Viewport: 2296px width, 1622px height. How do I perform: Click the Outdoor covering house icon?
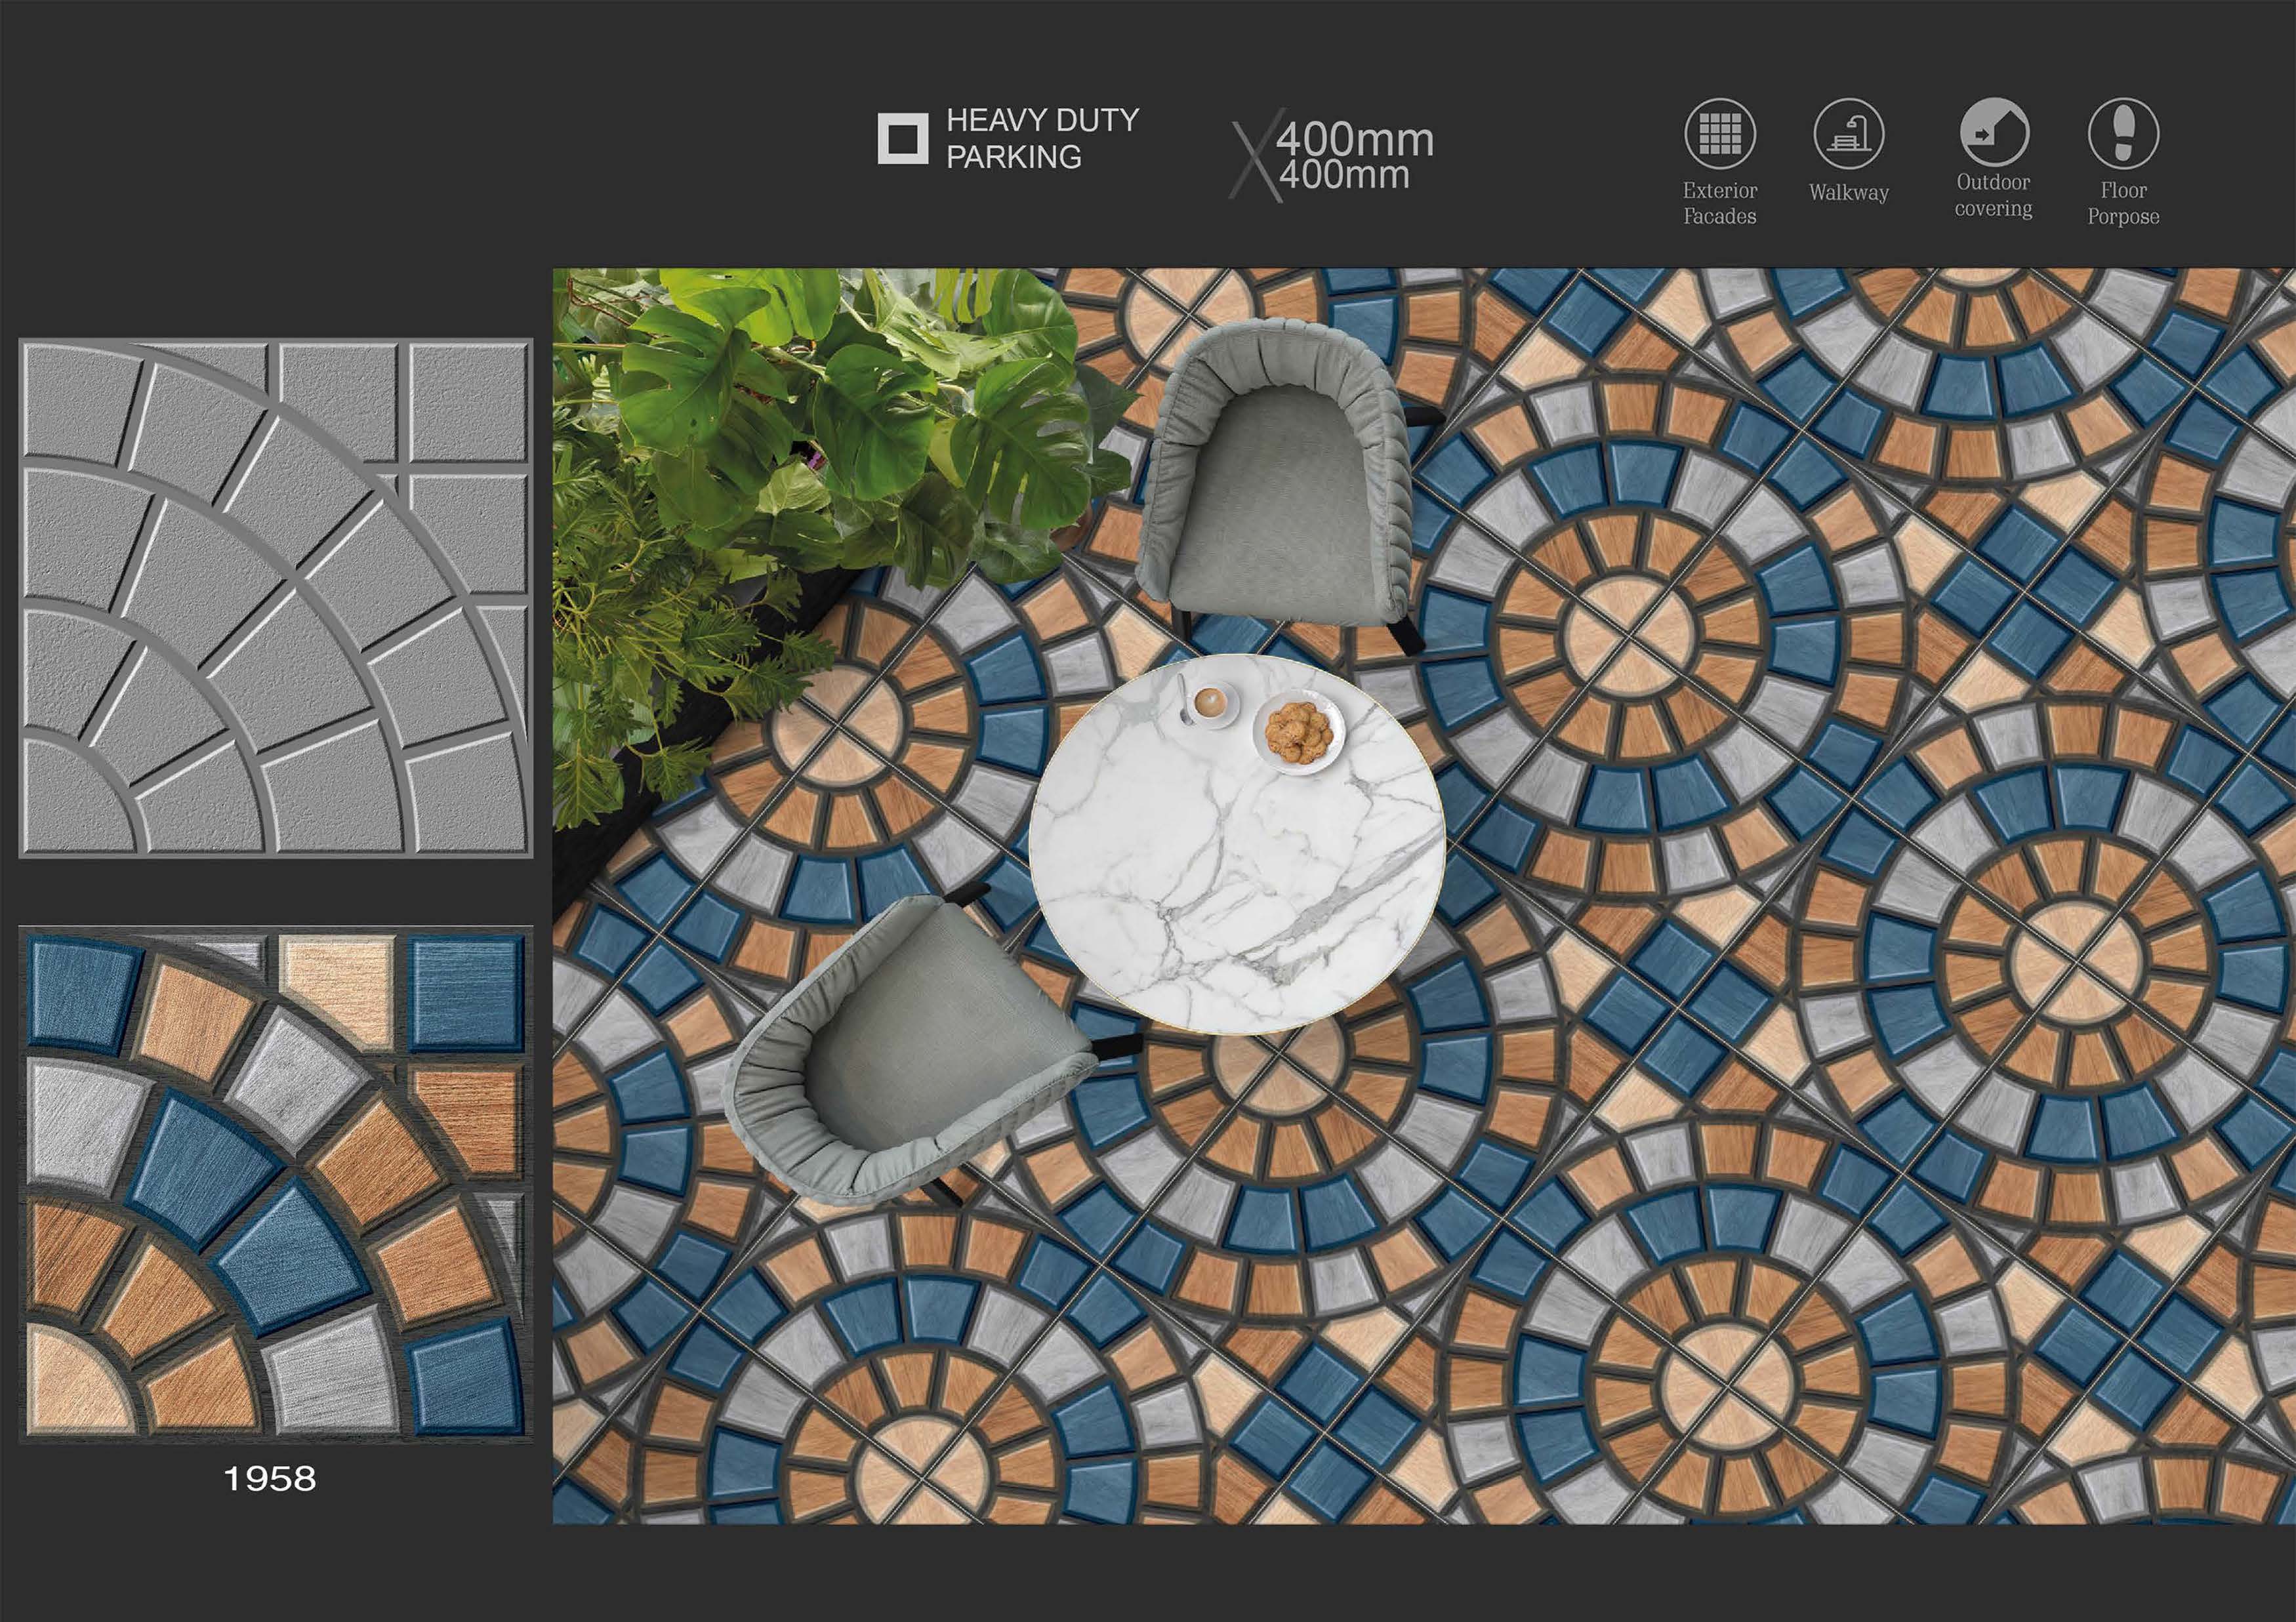[x=1994, y=132]
